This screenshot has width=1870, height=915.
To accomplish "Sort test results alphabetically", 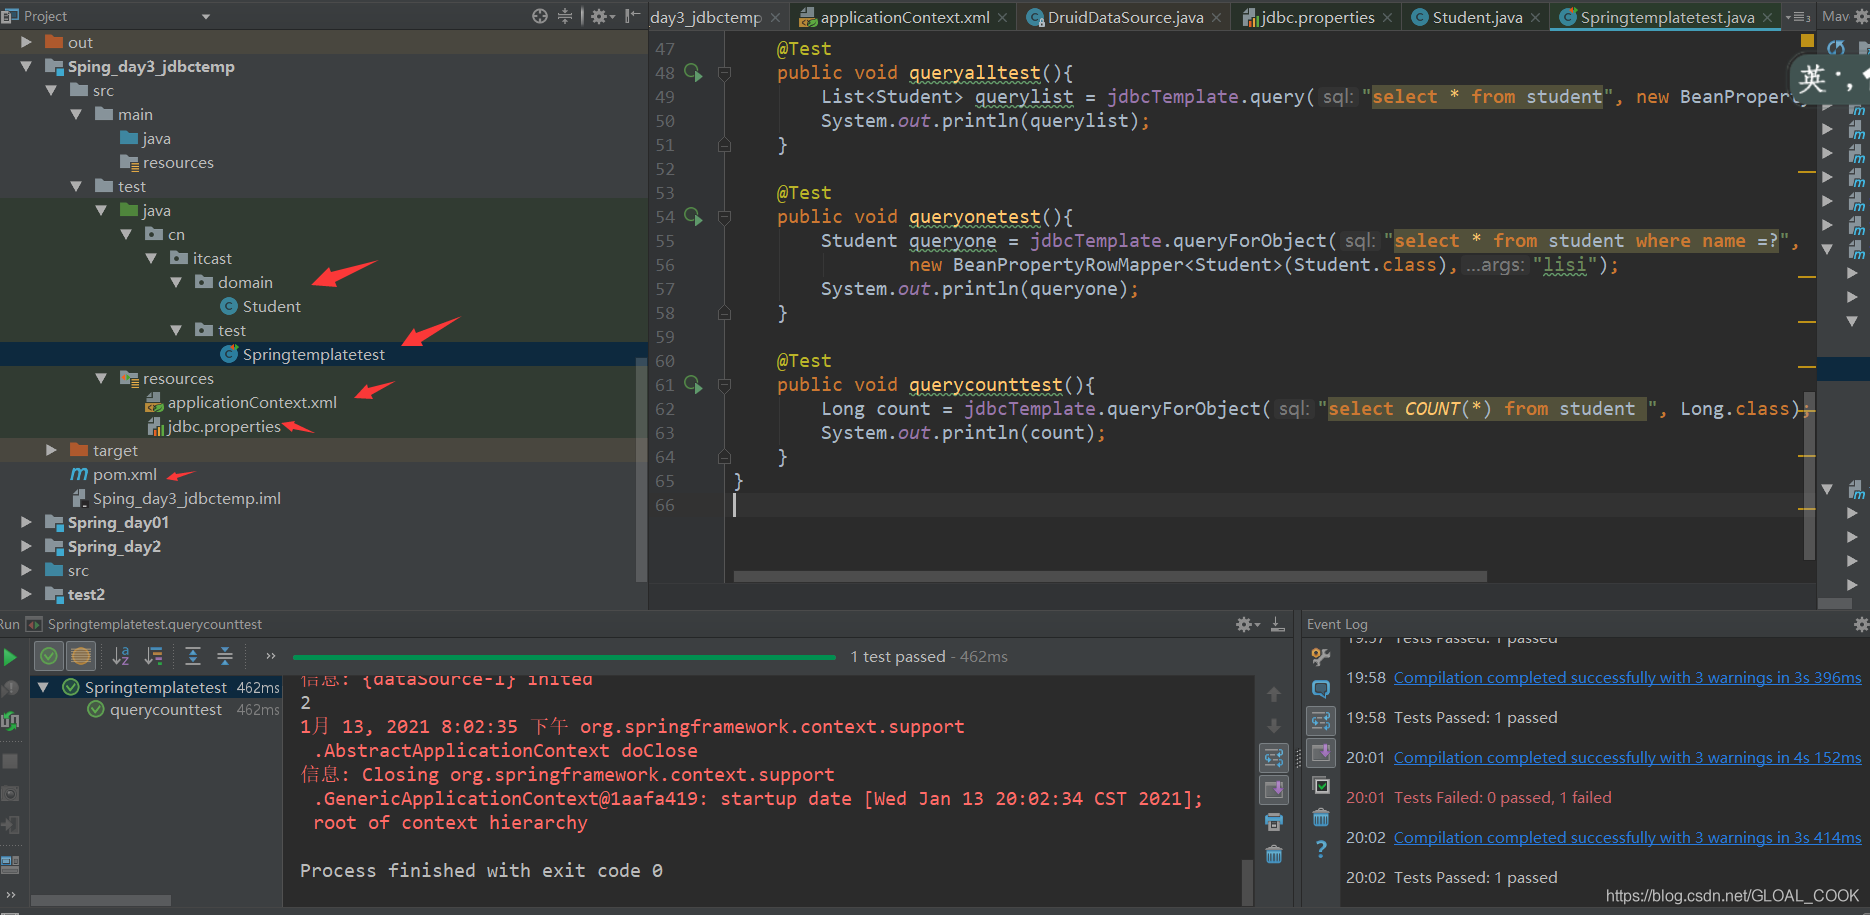I will [122, 656].
